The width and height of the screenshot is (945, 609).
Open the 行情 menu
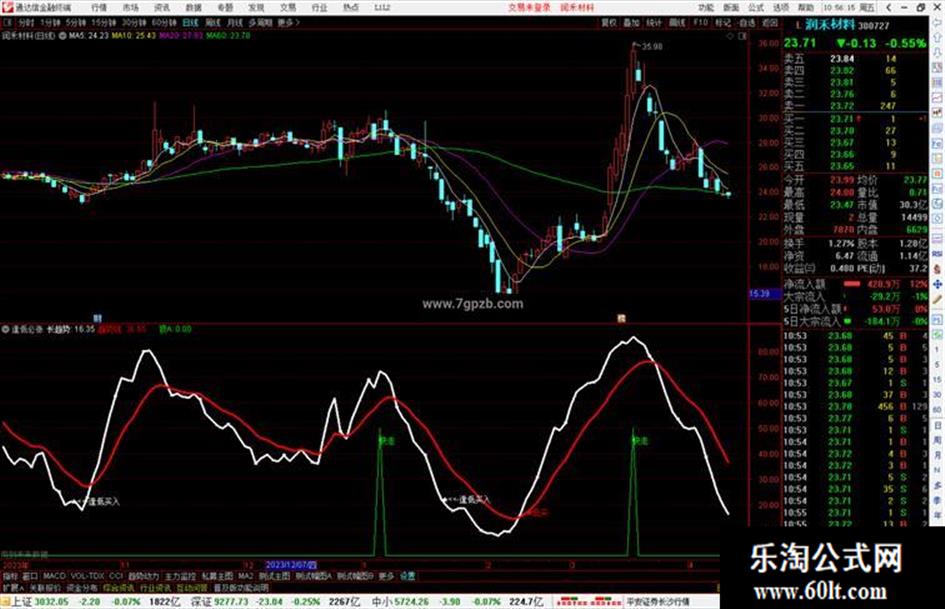pos(99,7)
